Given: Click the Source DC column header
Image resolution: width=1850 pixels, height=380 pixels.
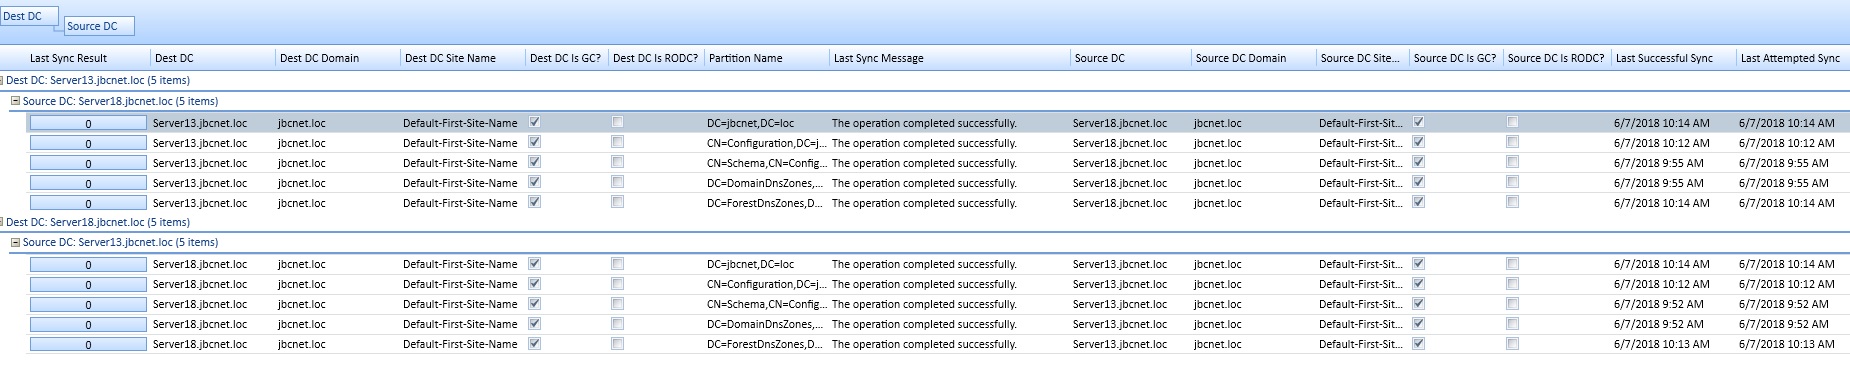Looking at the screenshot, I should coord(1130,58).
